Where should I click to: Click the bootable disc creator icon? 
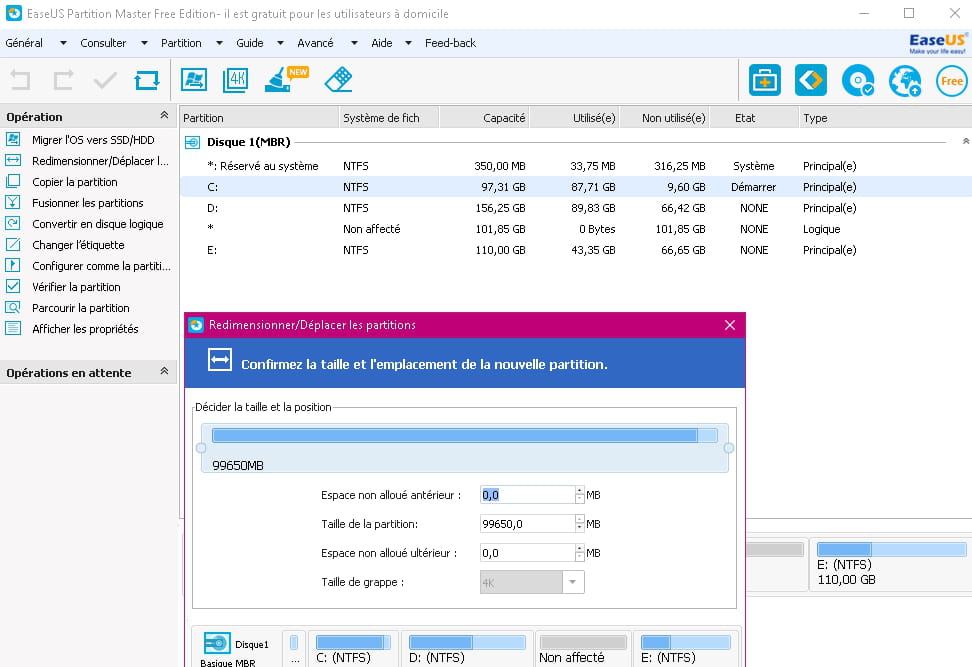click(x=857, y=81)
